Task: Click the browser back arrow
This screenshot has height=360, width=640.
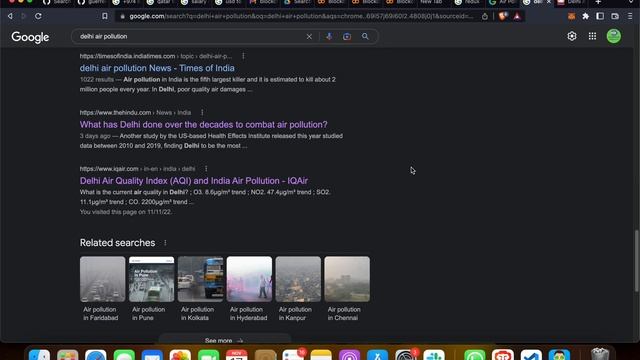Action: click(x=10, y=16)
